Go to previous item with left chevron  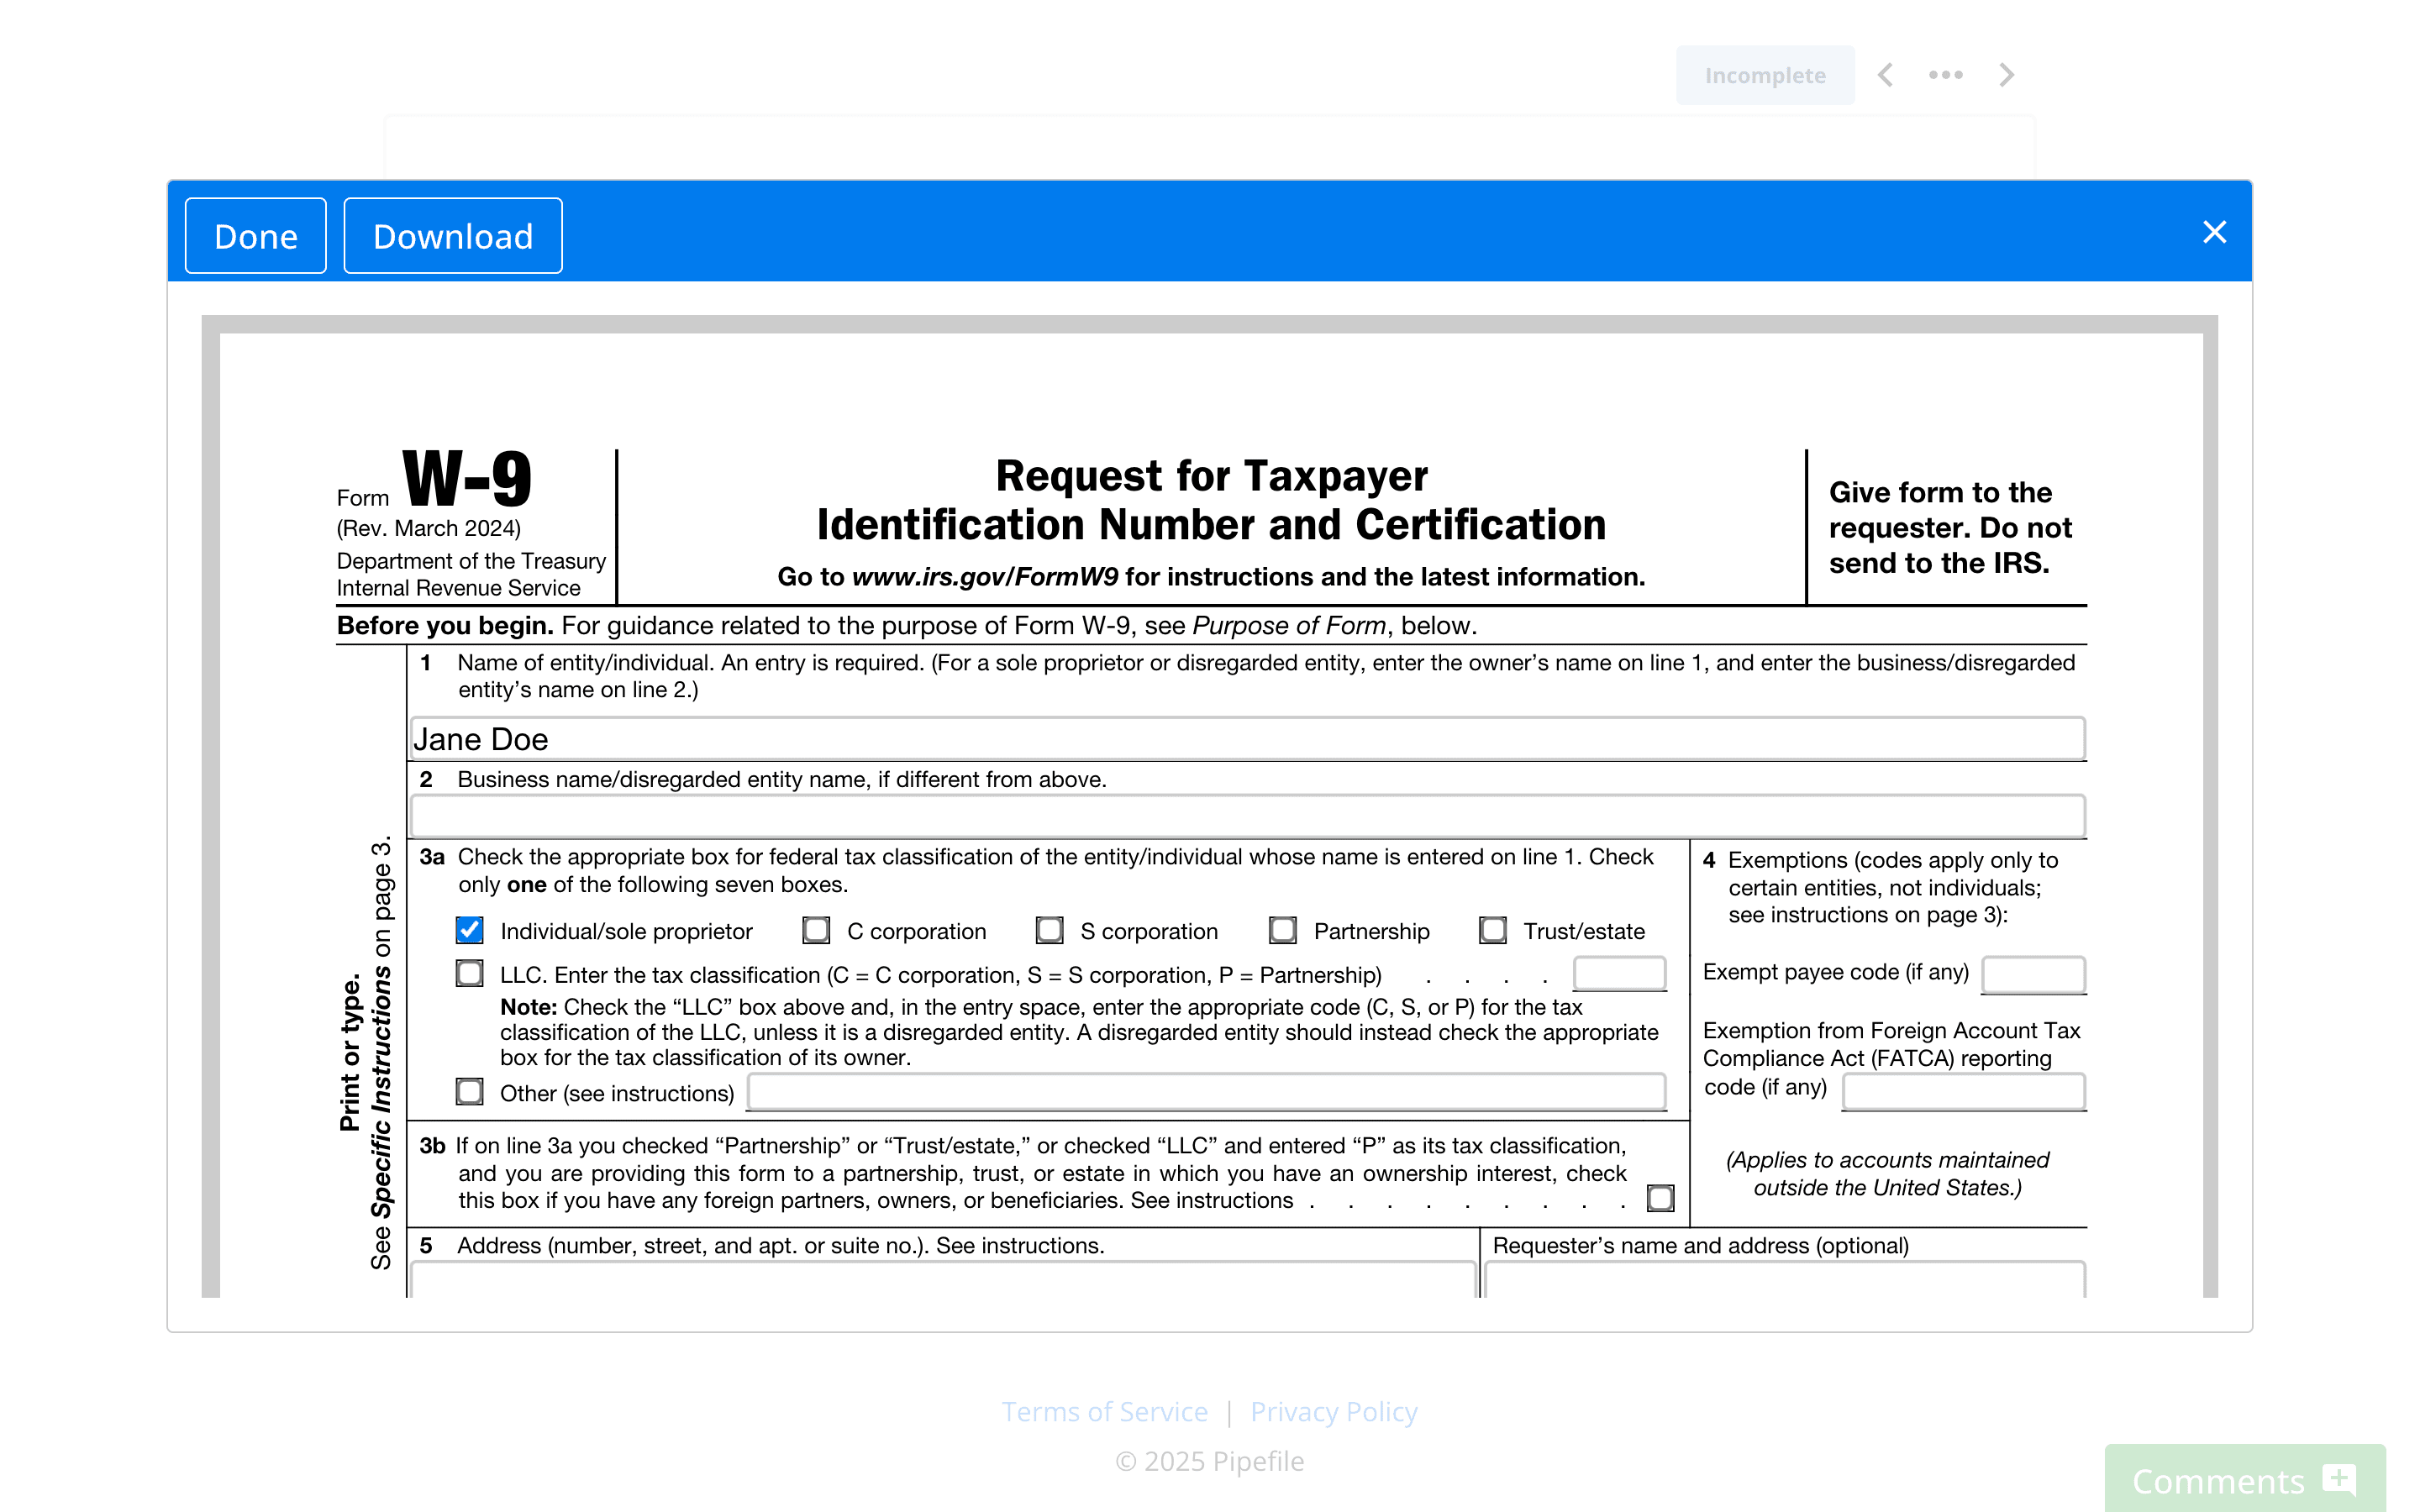pyautogui.click(x=1885, y=75)
